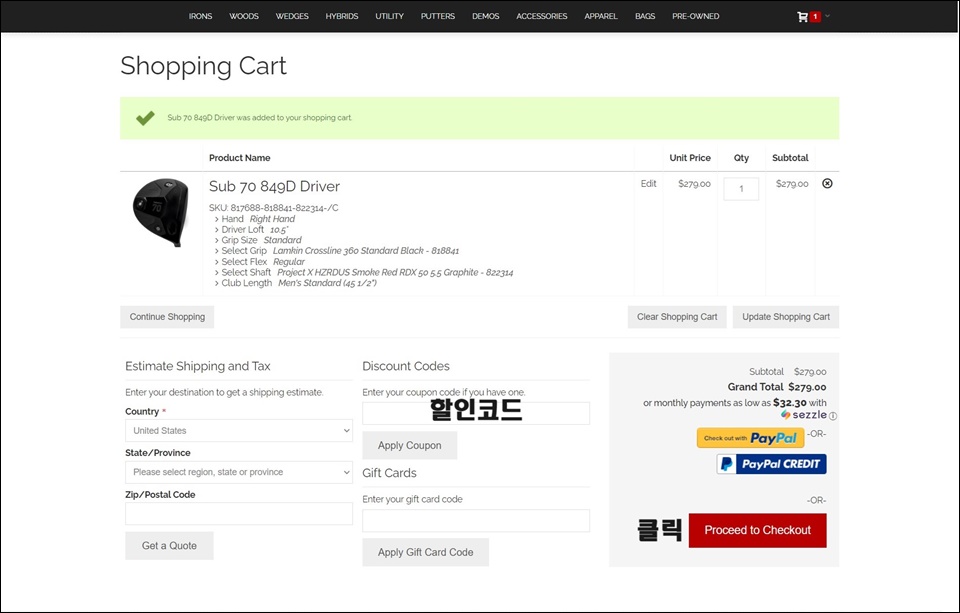Remove Sub 70 849D Driver from cart

[x=827, y=183]
